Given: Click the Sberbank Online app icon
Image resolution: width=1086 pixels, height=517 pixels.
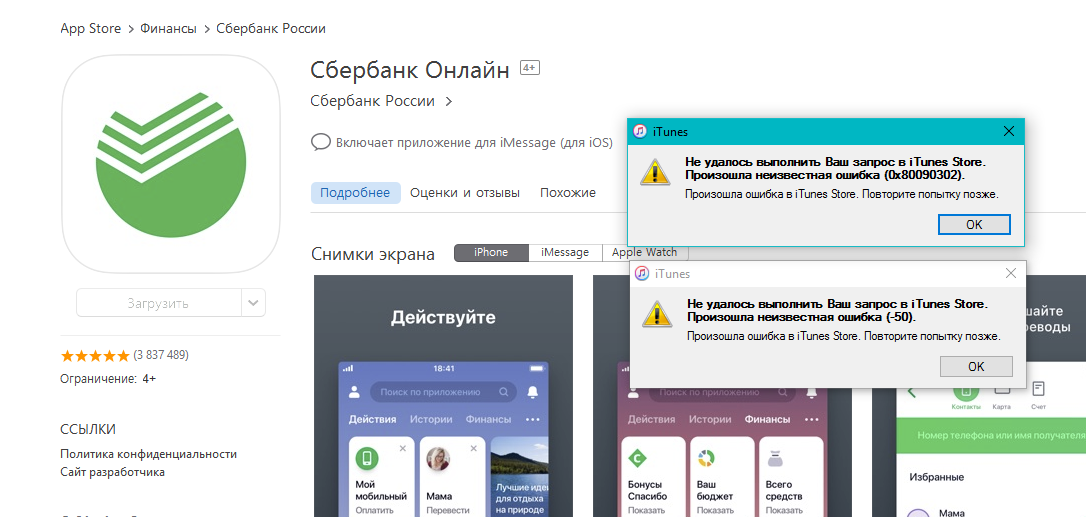Looking at the screenshot, I should pos(171,164).
